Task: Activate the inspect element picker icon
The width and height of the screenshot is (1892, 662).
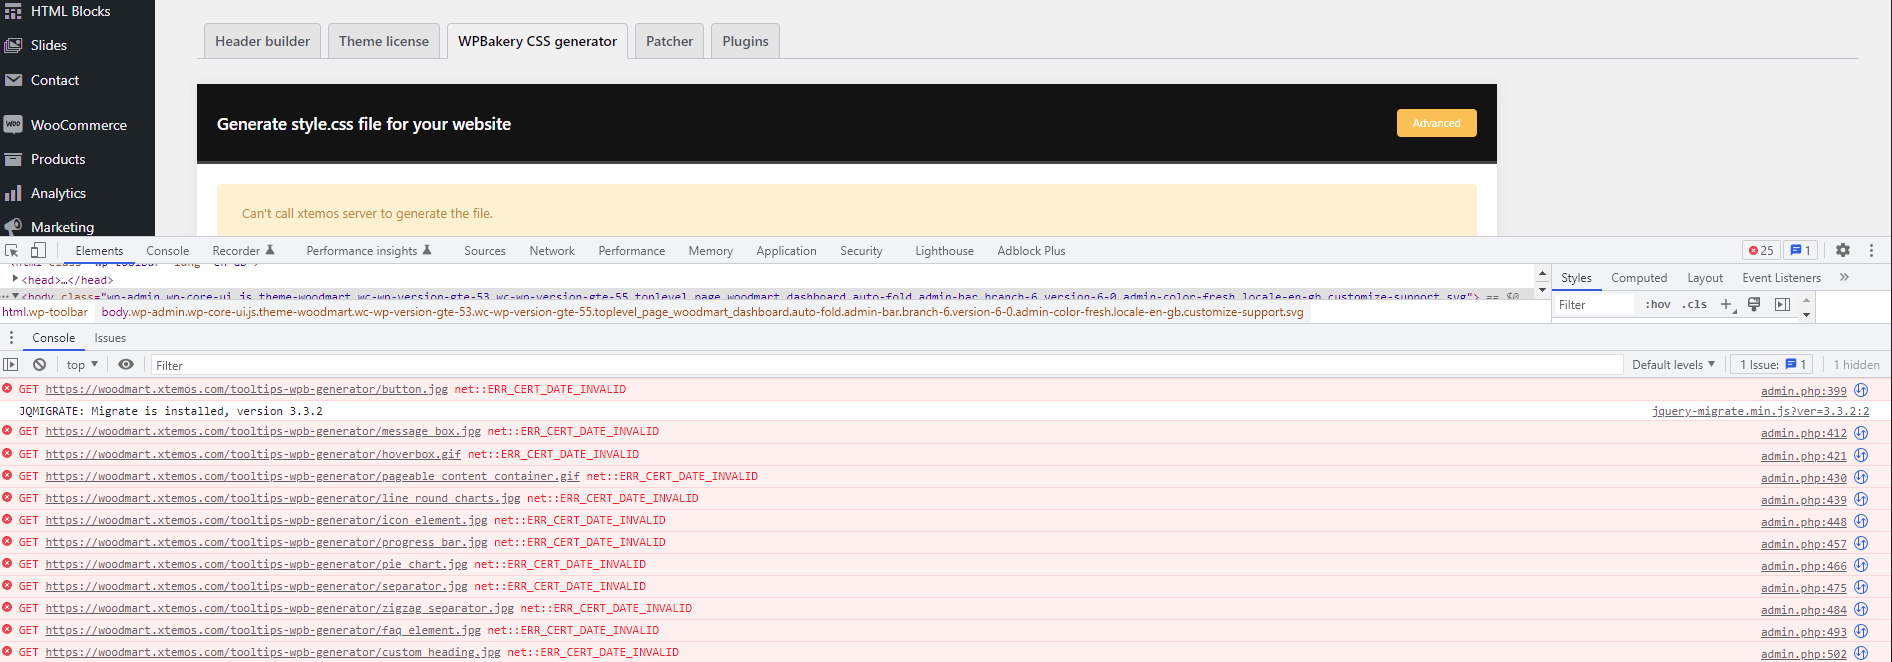Action: [12, 250]
